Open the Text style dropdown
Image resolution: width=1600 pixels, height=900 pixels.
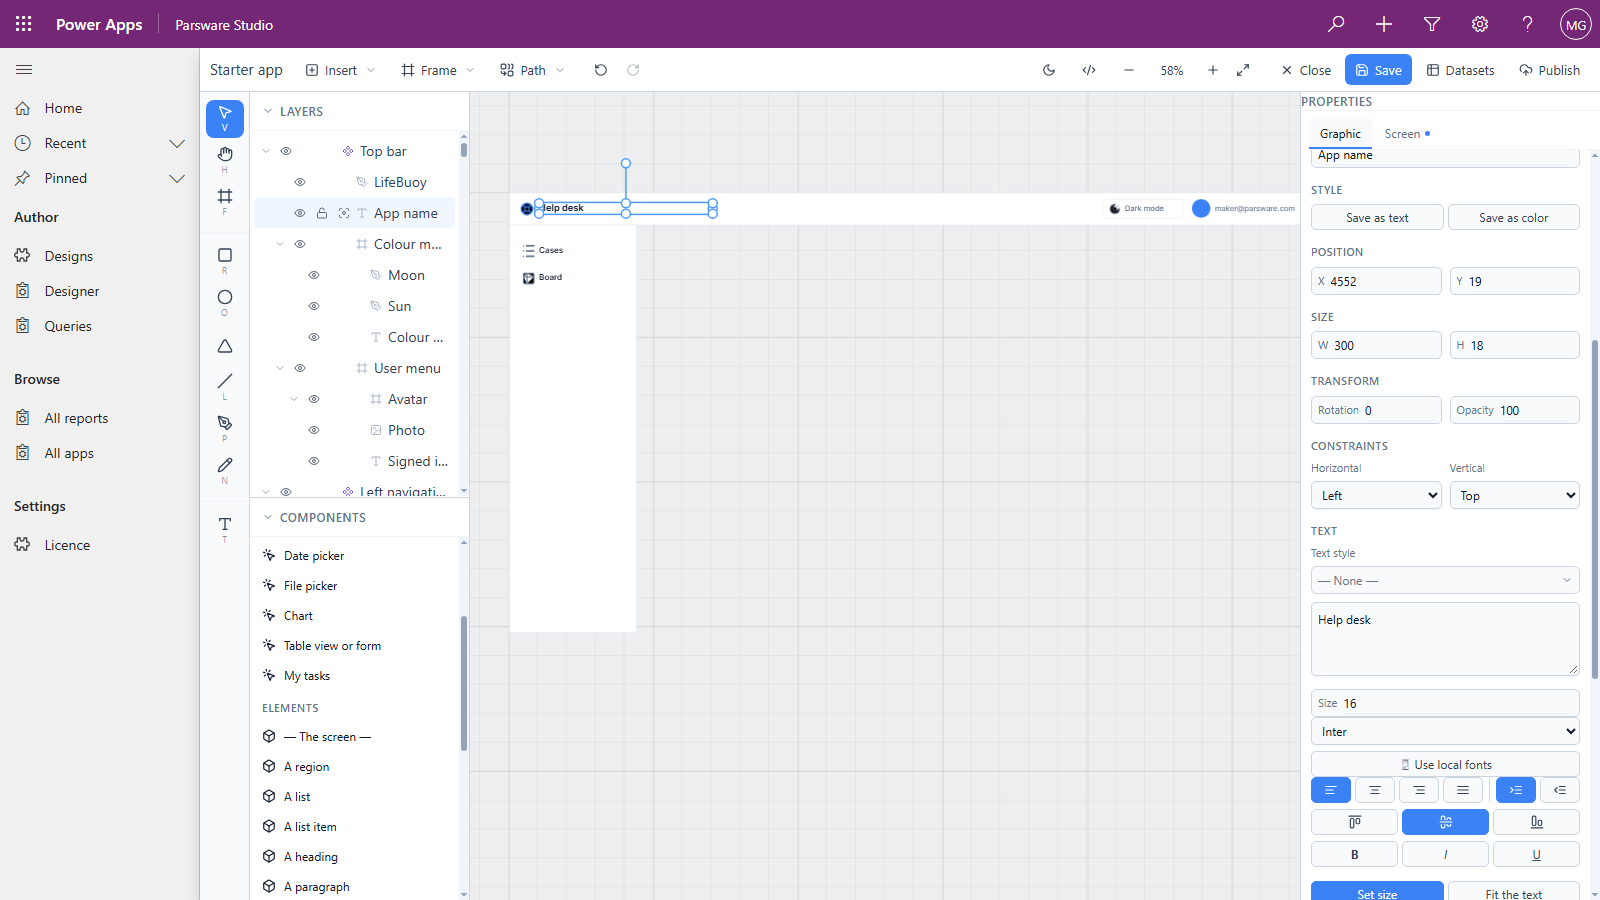[1445, 580]
